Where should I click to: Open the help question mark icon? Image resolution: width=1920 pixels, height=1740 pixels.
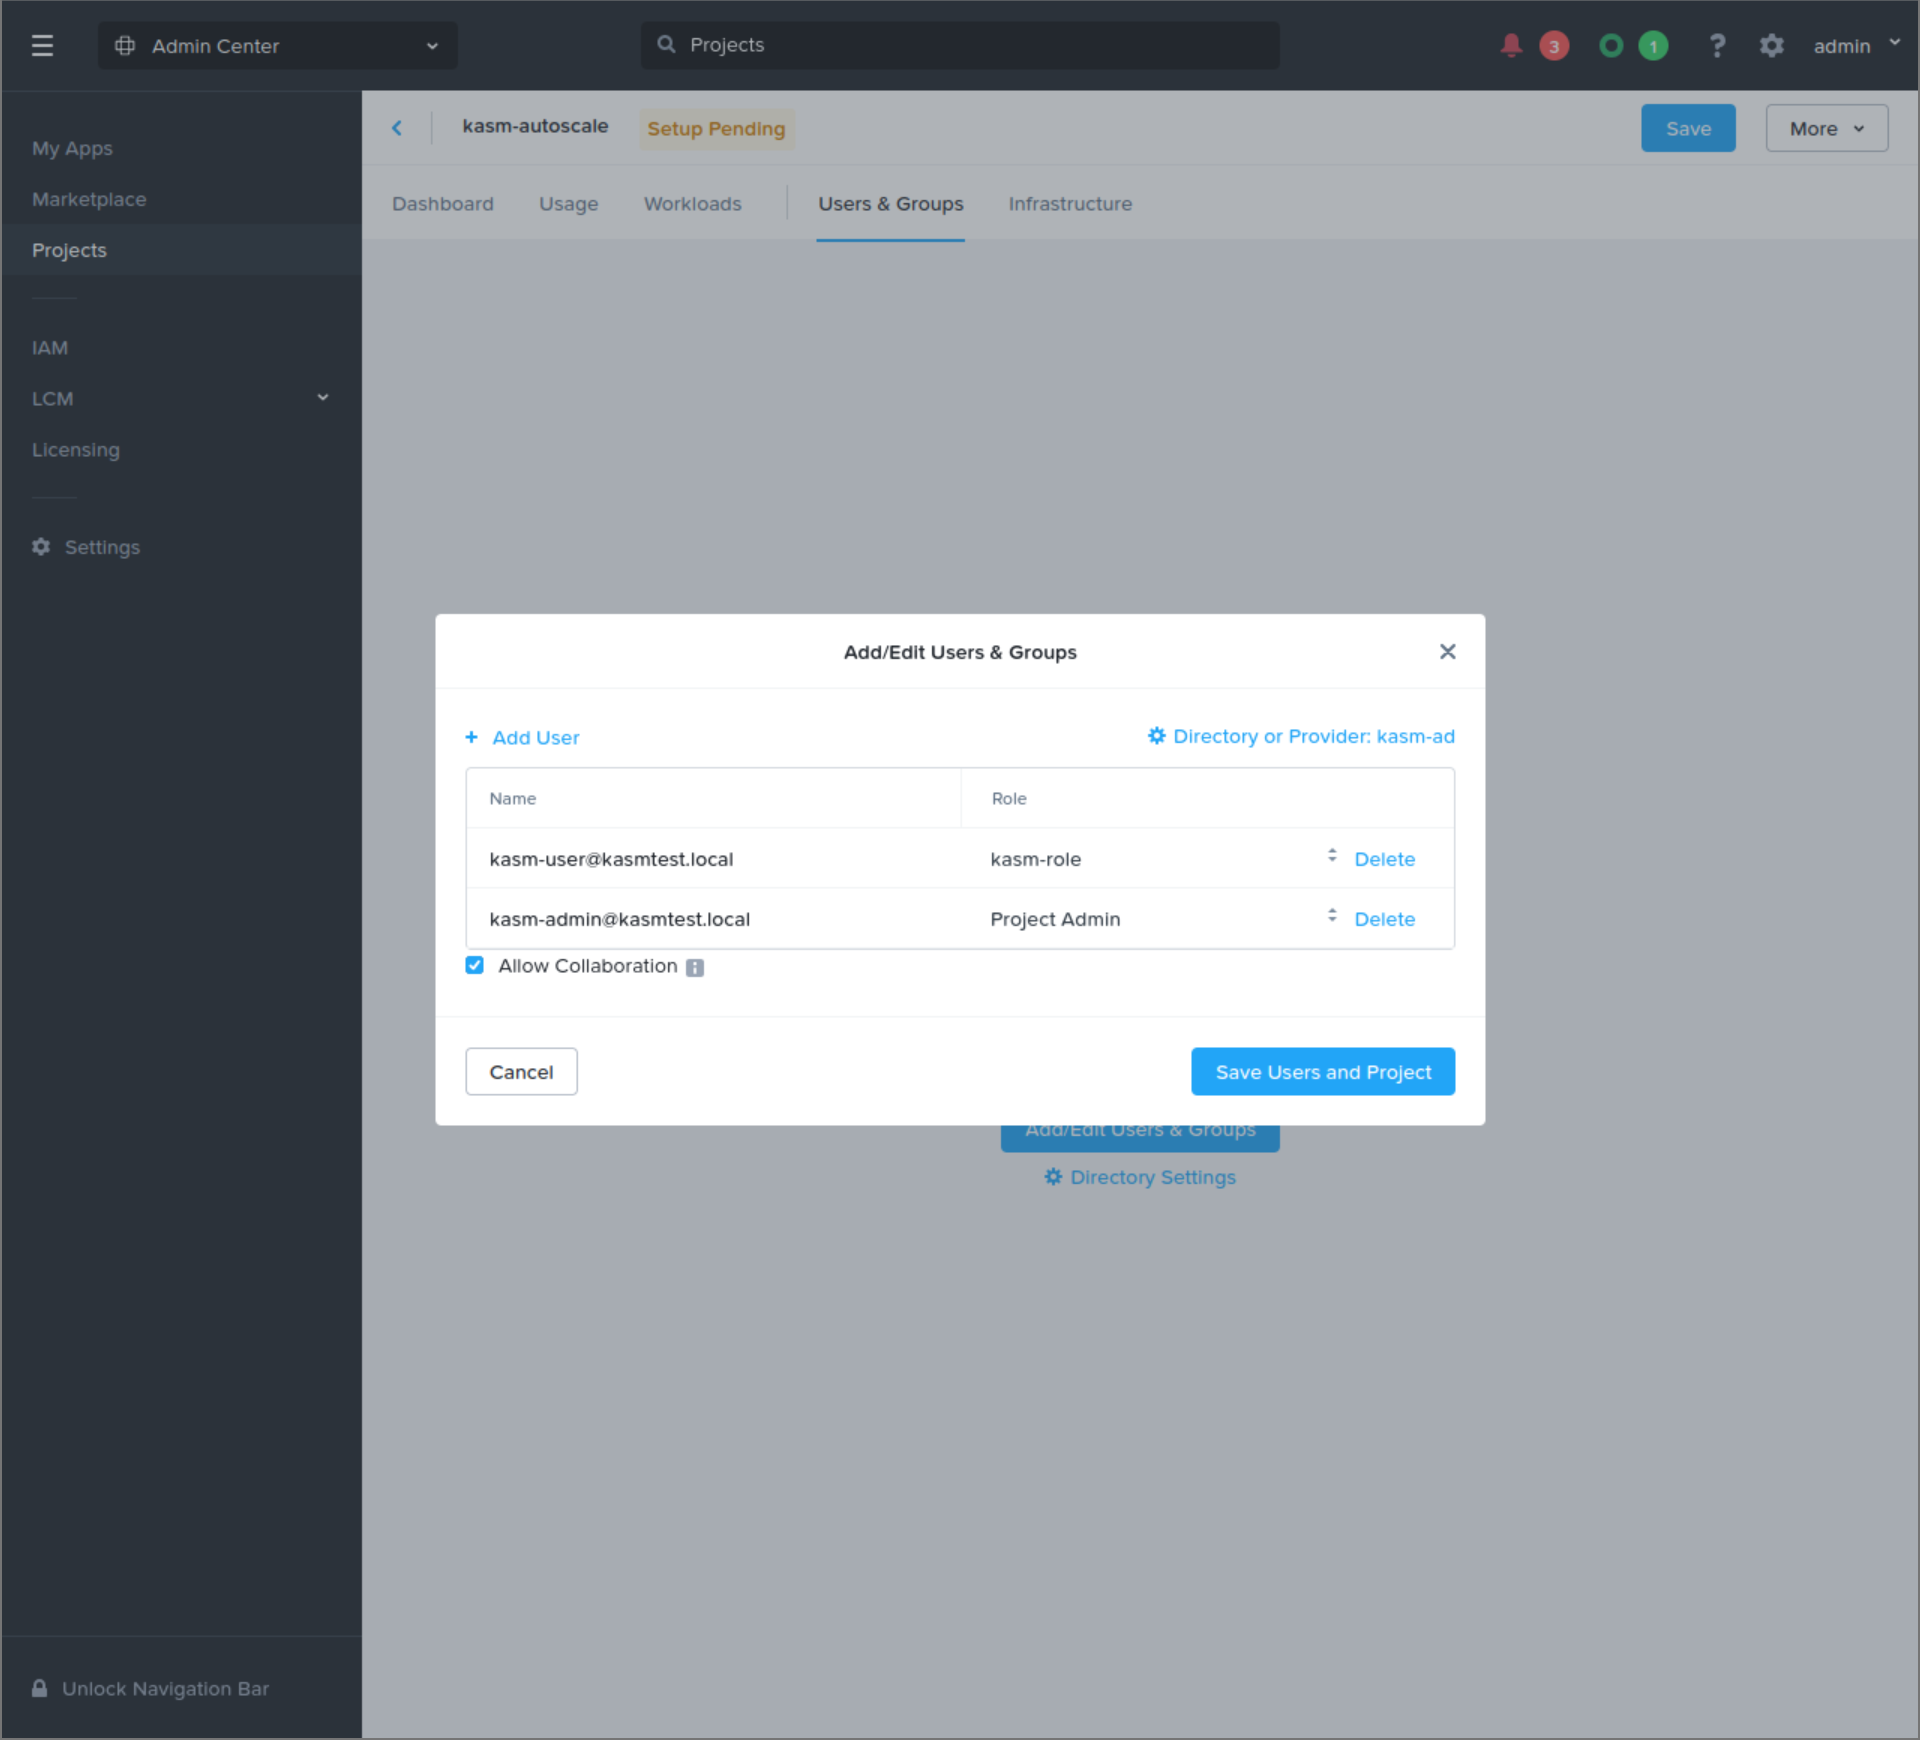[1717, 45]
